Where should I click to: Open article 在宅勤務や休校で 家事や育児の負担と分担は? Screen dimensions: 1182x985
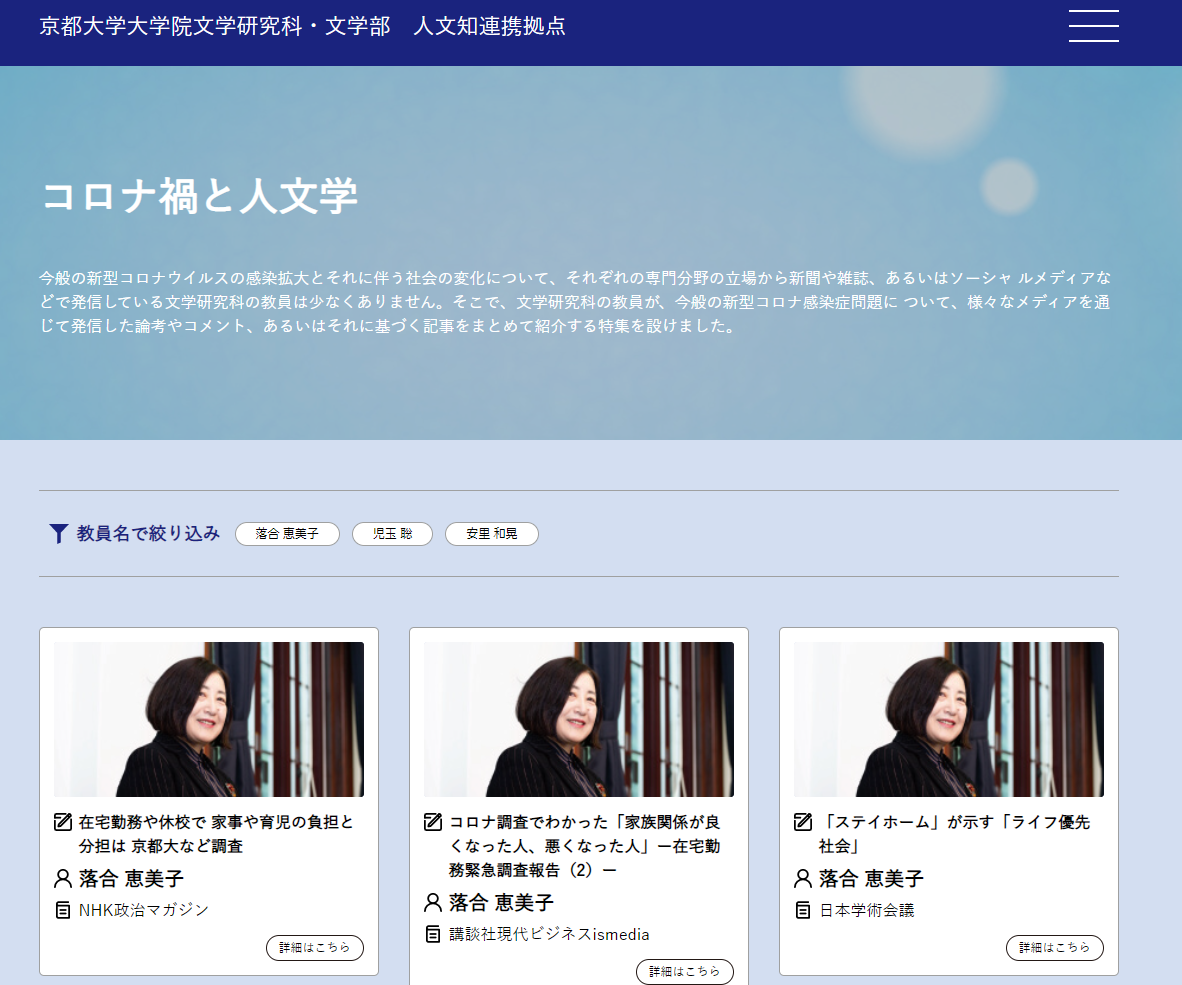pos(216,834)
